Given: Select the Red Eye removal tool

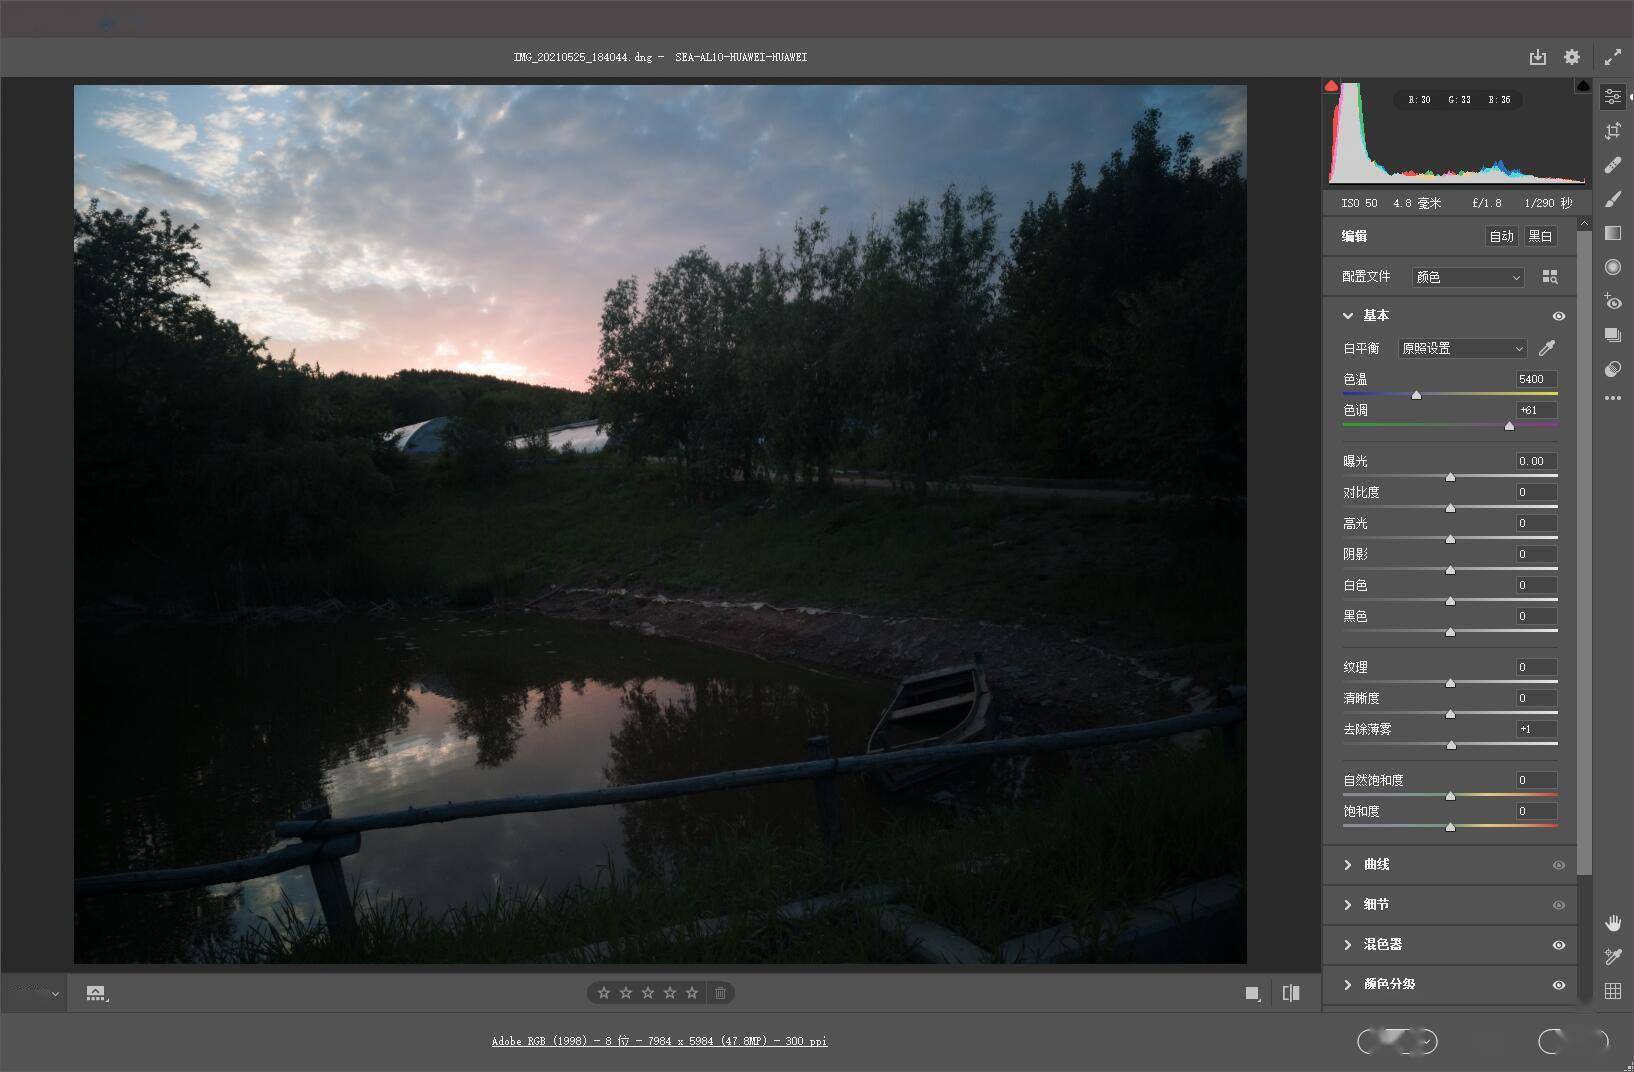Looking at the screenshot, I should tap(1612, 301).
